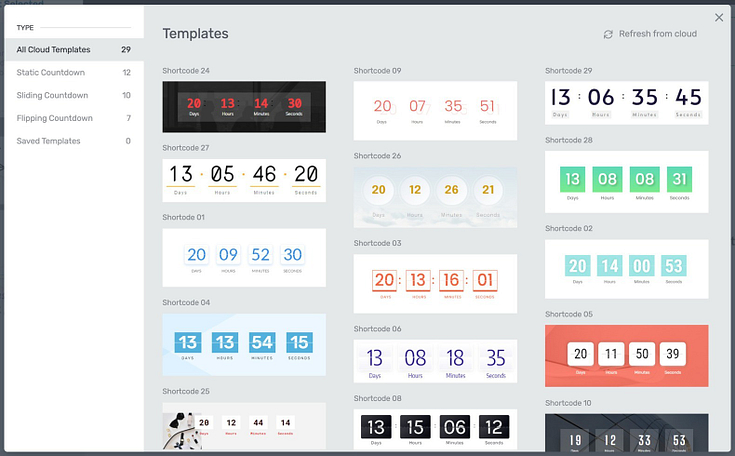Select Shortcode 01 blue digits template
735x456 pixels.
(244, 258)
